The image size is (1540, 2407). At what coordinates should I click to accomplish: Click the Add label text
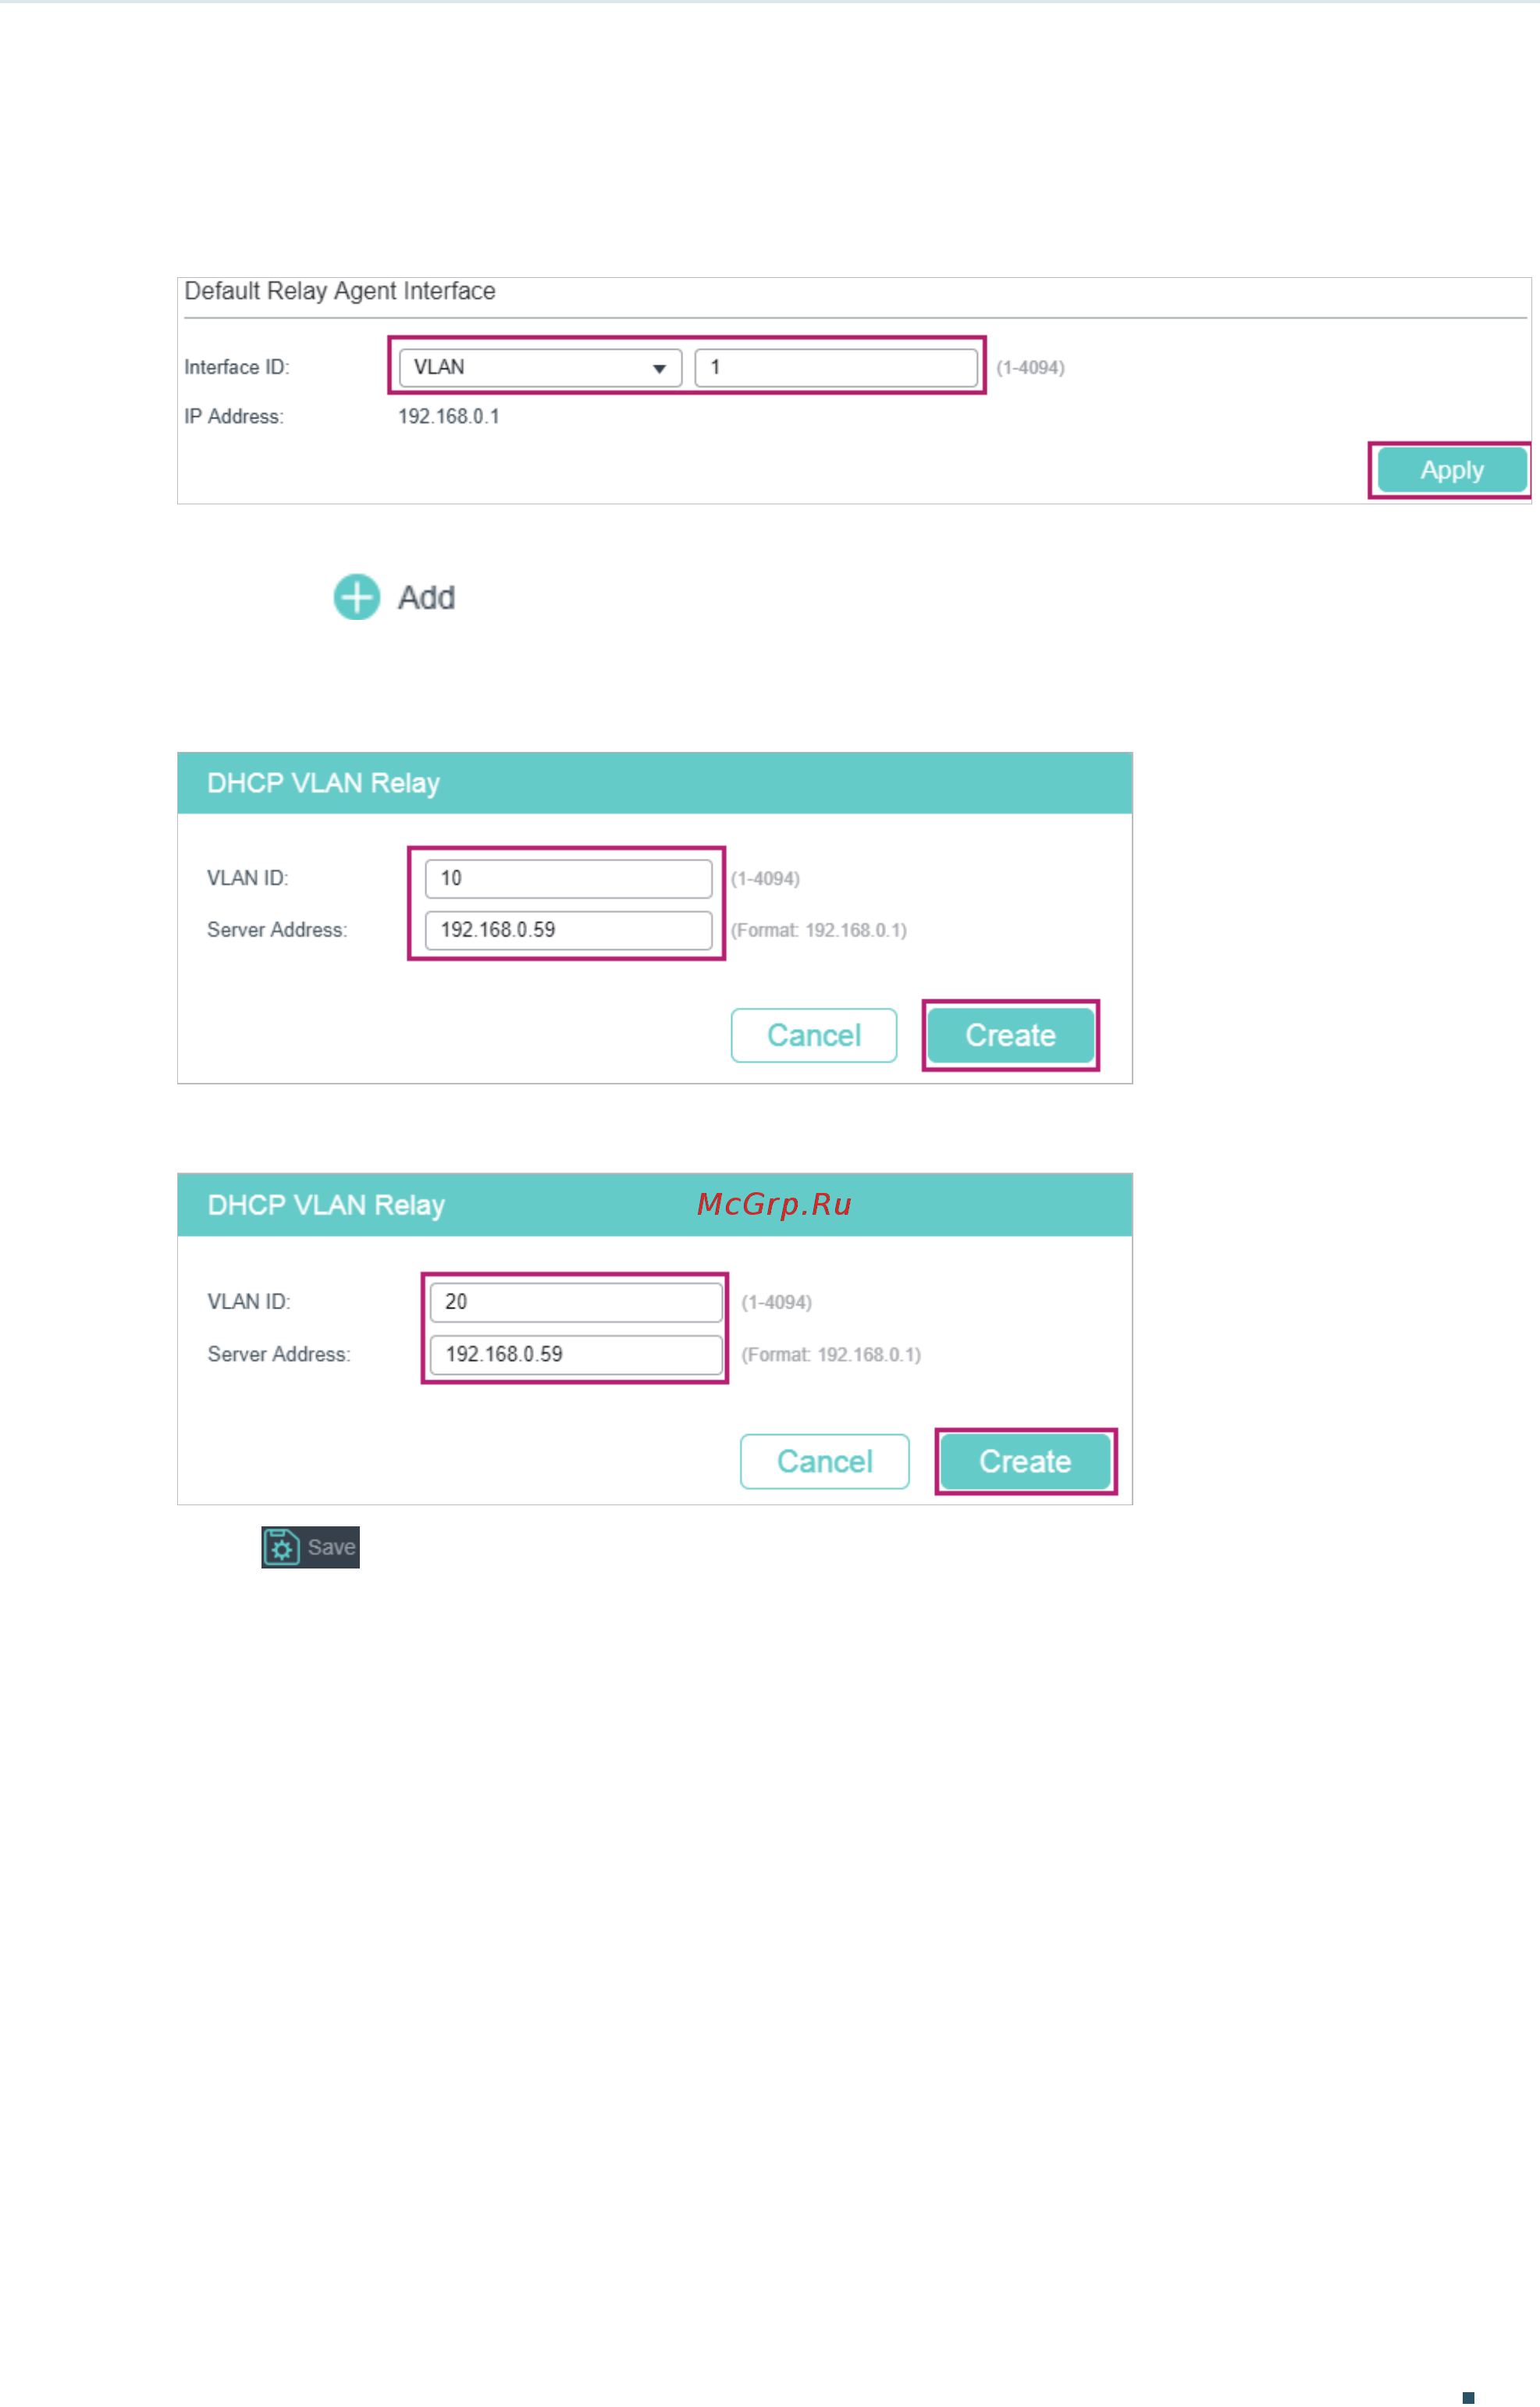click(427, 598)
